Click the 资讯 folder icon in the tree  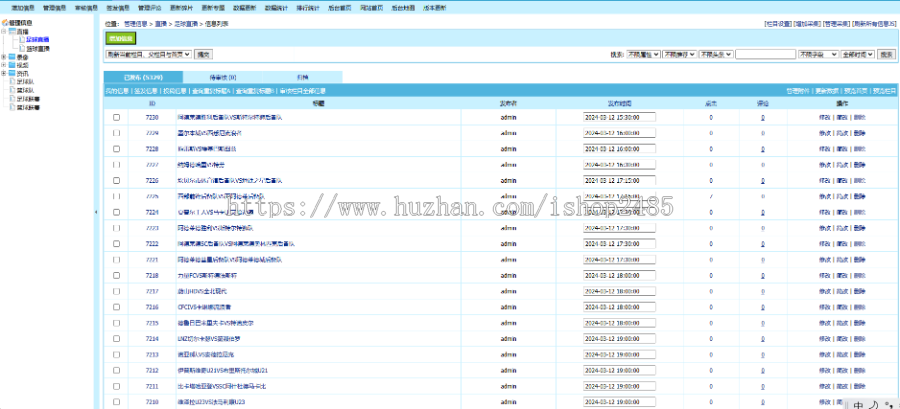pyautogui.click(x=12, y=73)
